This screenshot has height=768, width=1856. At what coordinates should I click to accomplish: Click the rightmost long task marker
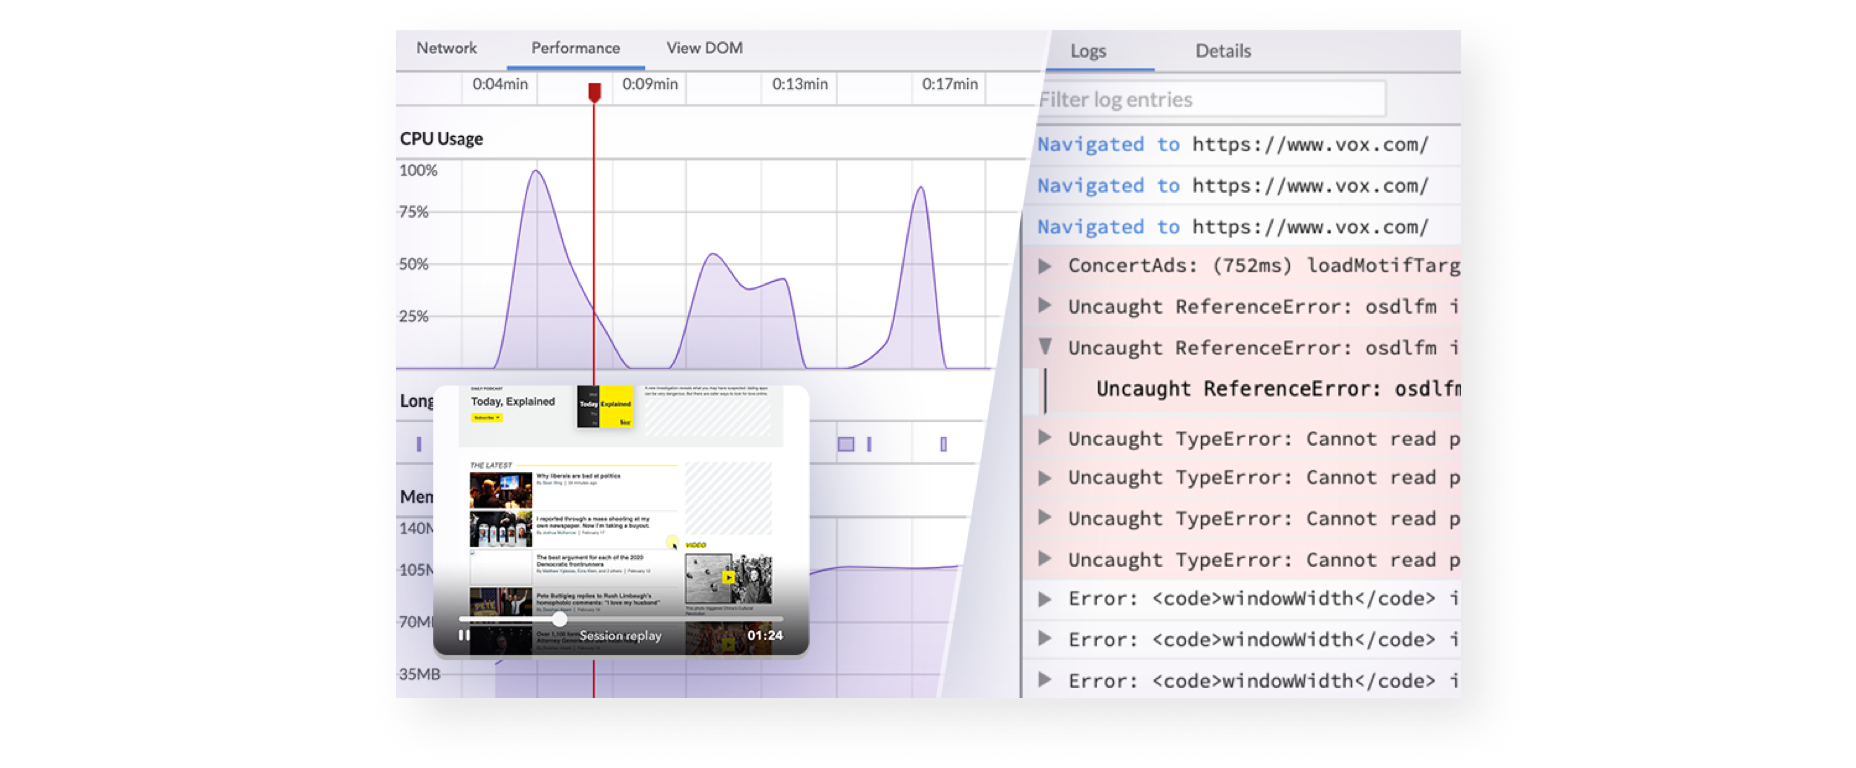(x=943, y=444)
